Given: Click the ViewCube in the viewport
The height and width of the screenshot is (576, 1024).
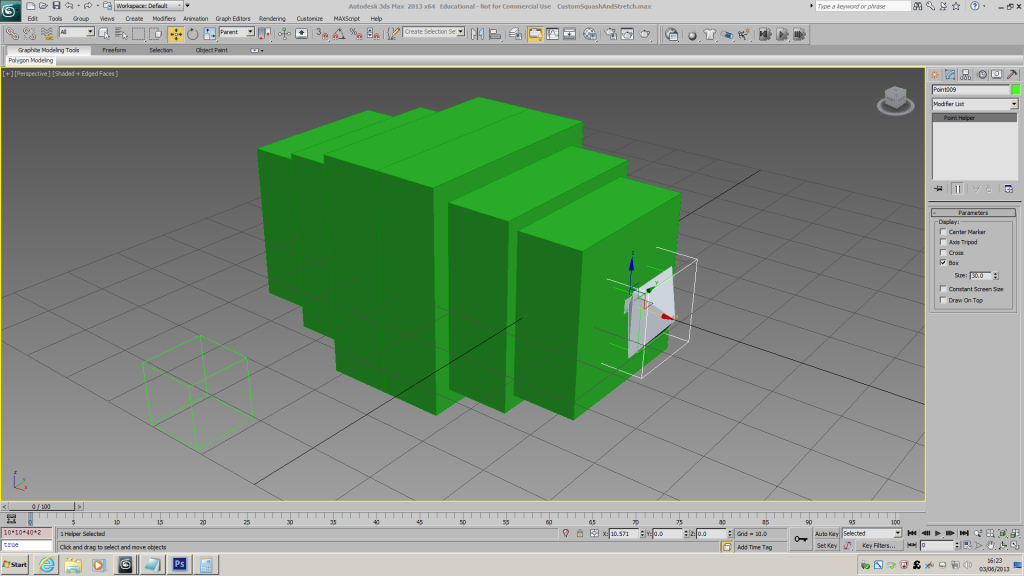Looking at the screenshot, I should tap(893, 99).
